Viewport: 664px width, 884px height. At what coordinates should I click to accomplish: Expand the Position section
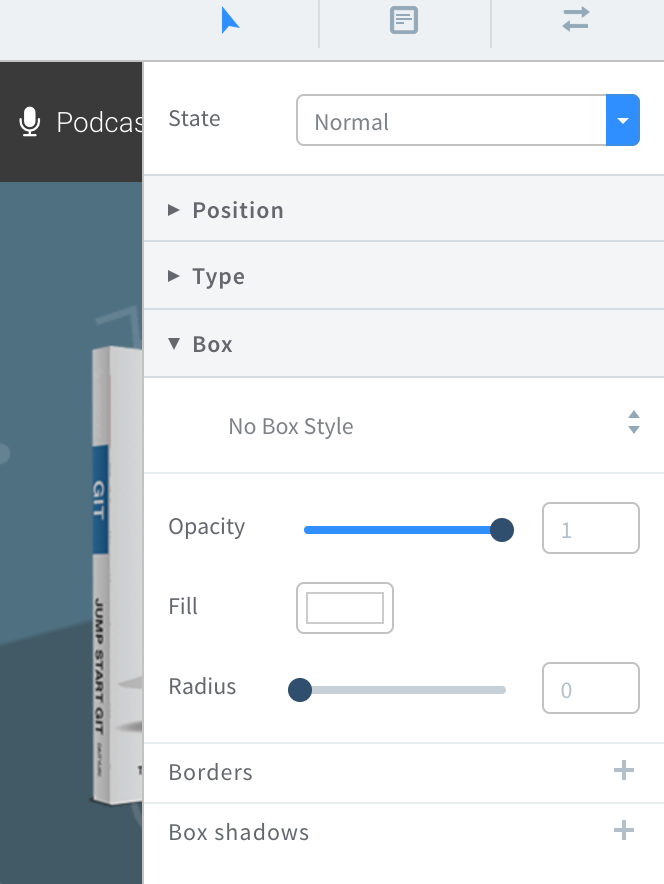pyautogui.click(x=404, y=210)
